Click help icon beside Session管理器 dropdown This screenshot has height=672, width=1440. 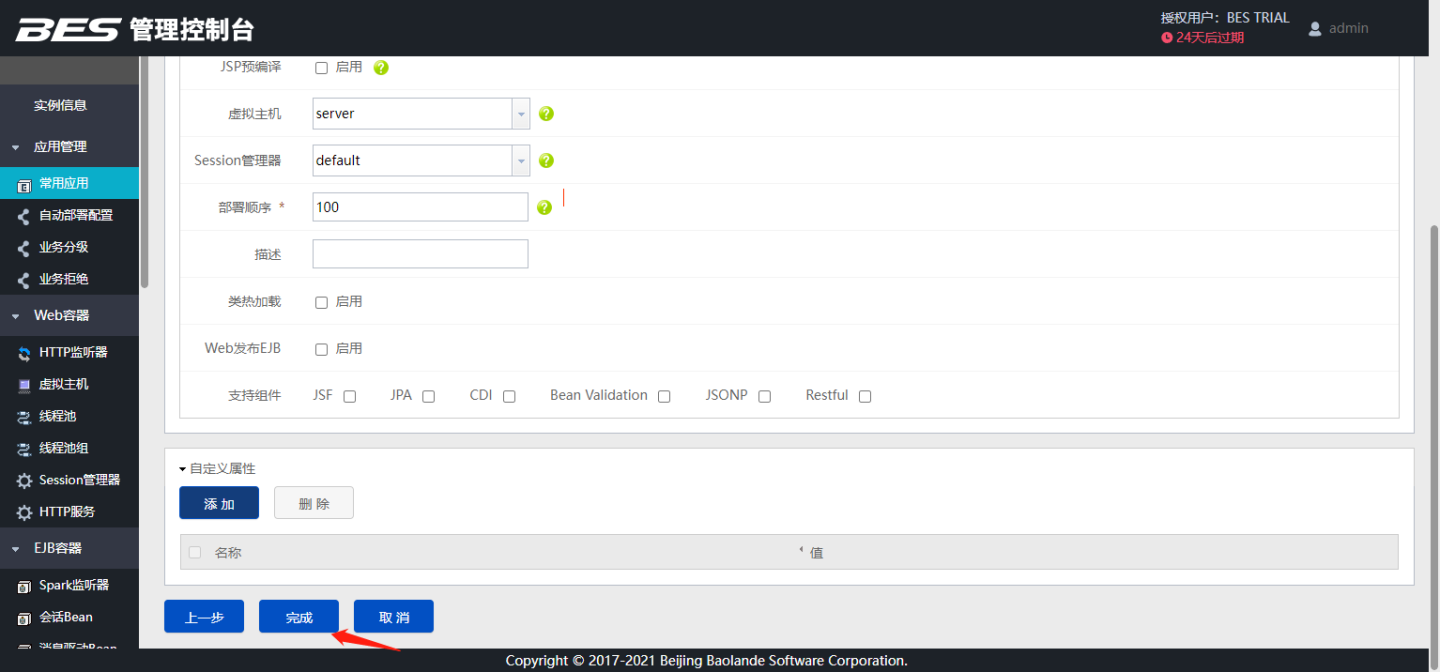click(546, 160)
